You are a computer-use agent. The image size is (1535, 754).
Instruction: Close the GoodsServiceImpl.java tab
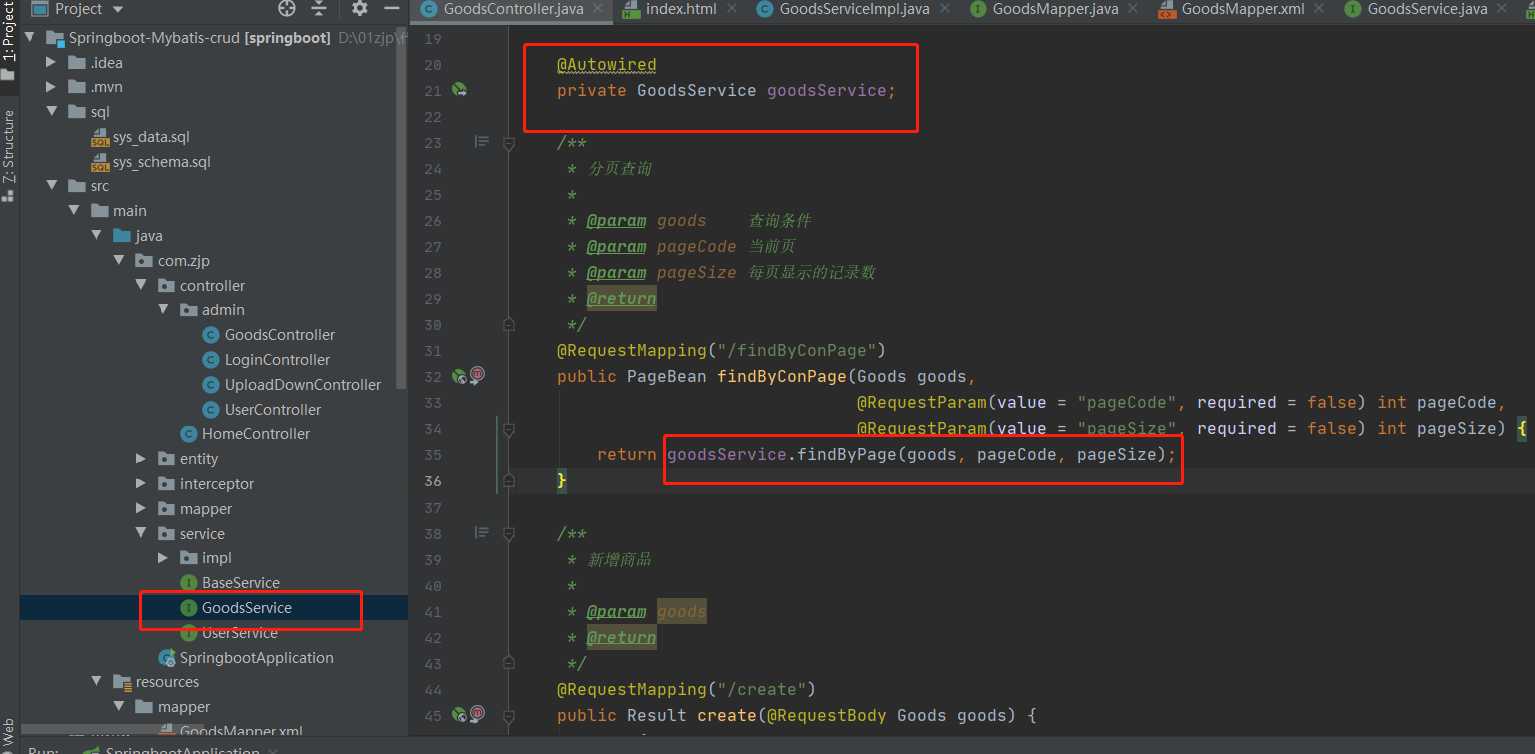944,9
